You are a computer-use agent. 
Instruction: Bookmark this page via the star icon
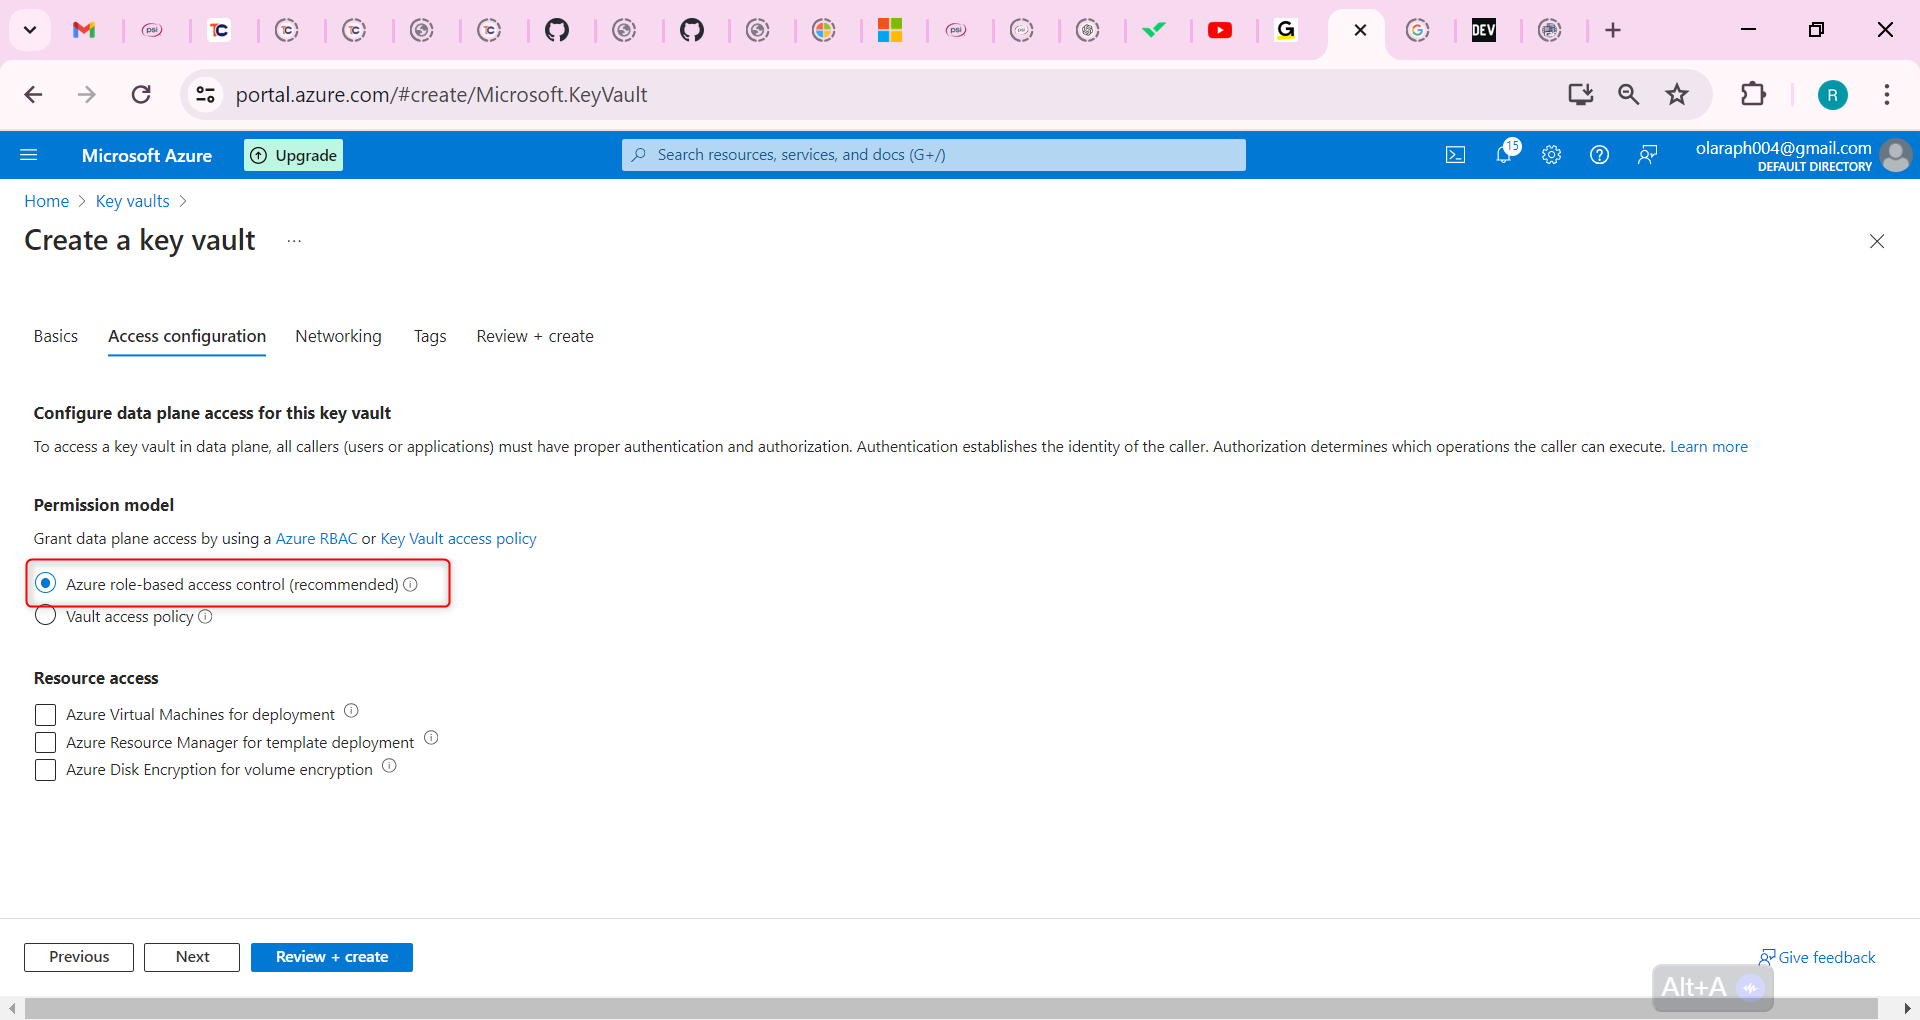1676,94
